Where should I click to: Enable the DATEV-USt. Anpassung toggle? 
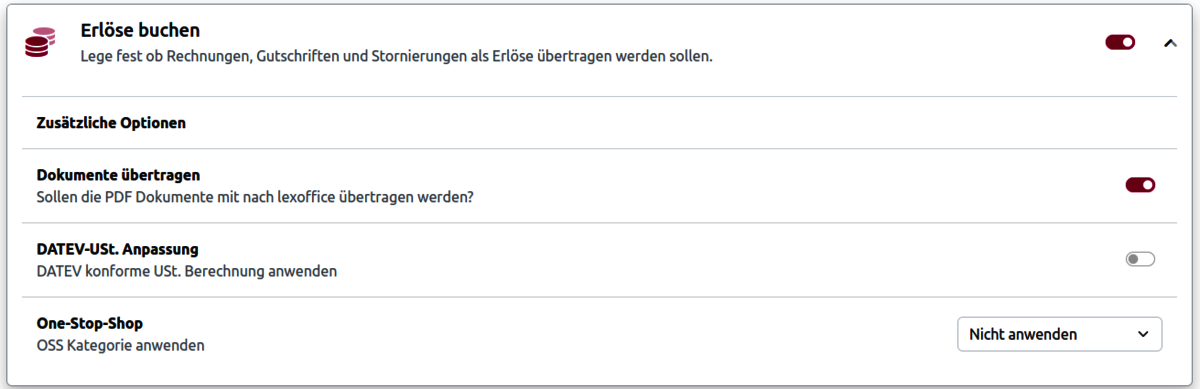(x=1140, y=259)
